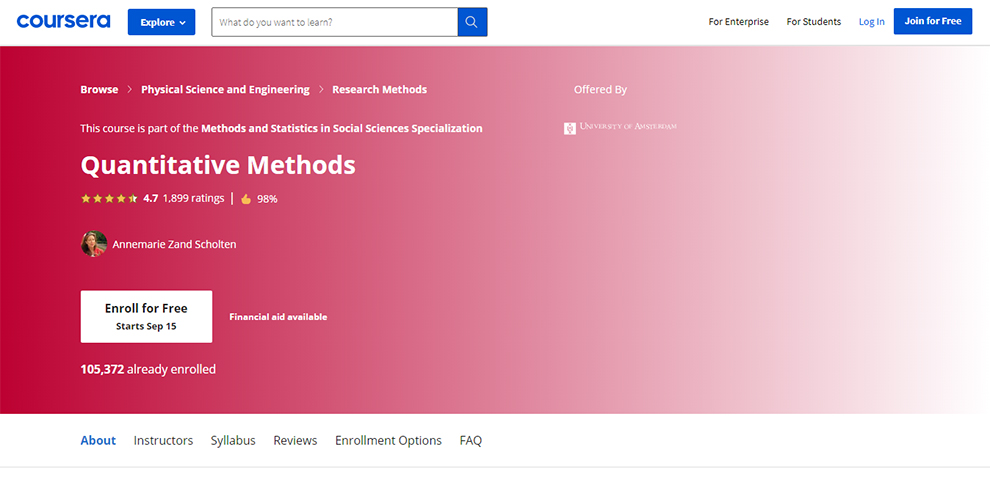Click the 4.7 rating value

(x=150, y=198)
